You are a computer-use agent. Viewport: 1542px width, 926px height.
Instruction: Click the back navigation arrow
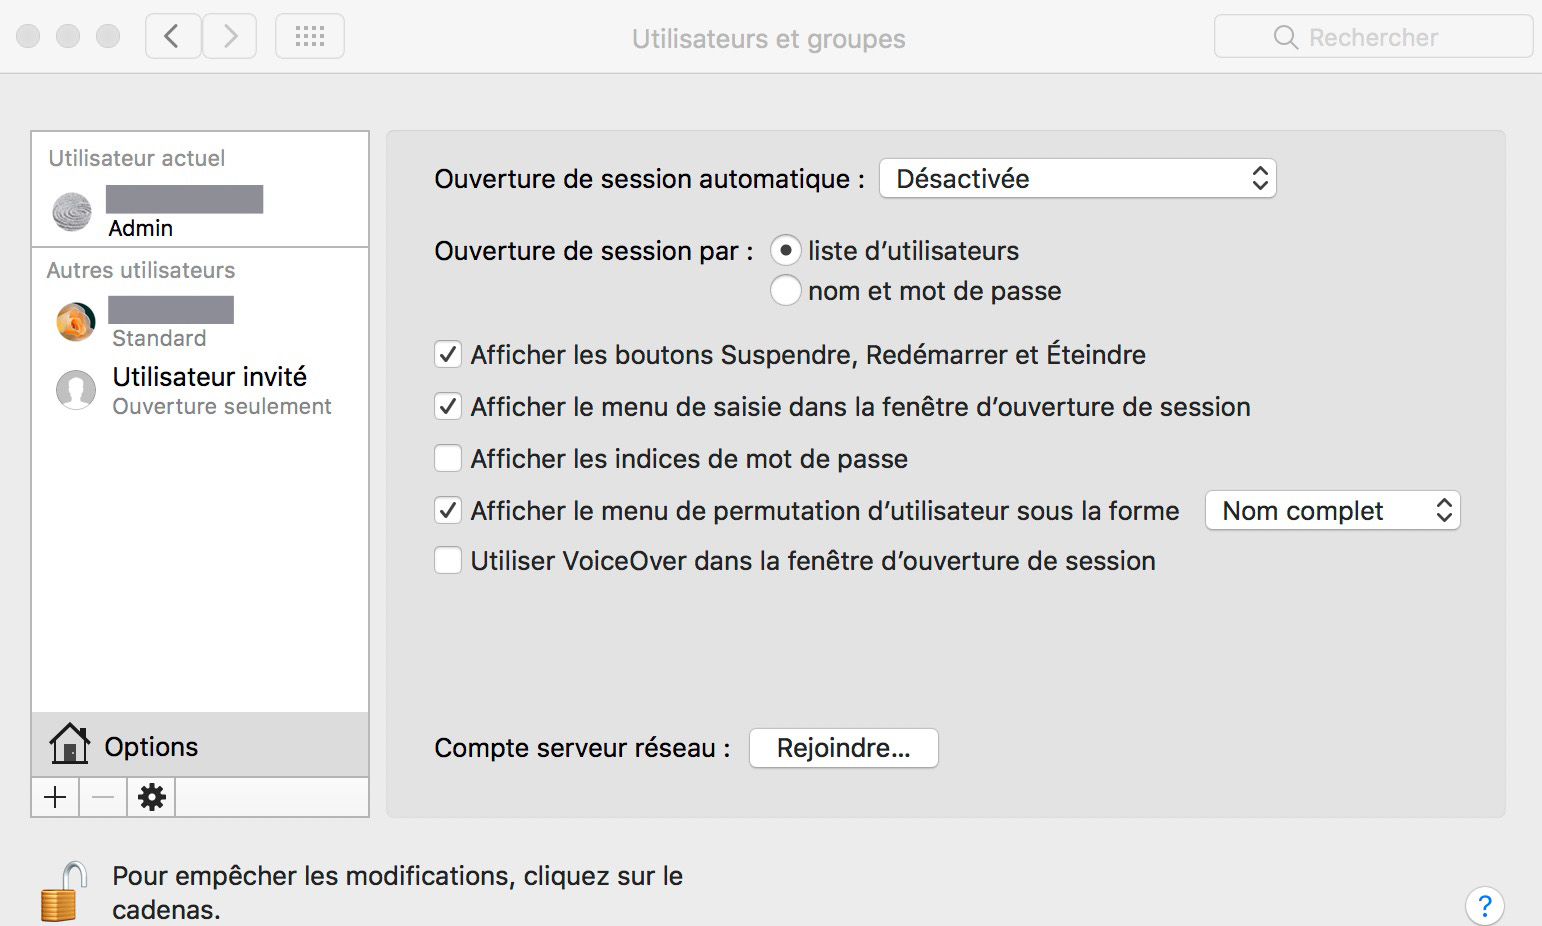pos(172,35)
